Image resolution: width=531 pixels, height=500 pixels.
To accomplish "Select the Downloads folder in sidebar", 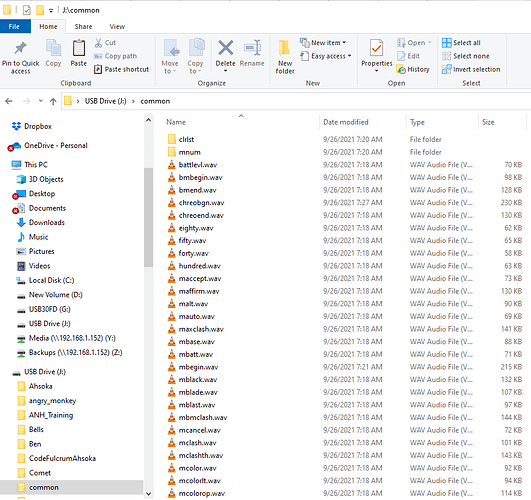I will tap(47, 223).
